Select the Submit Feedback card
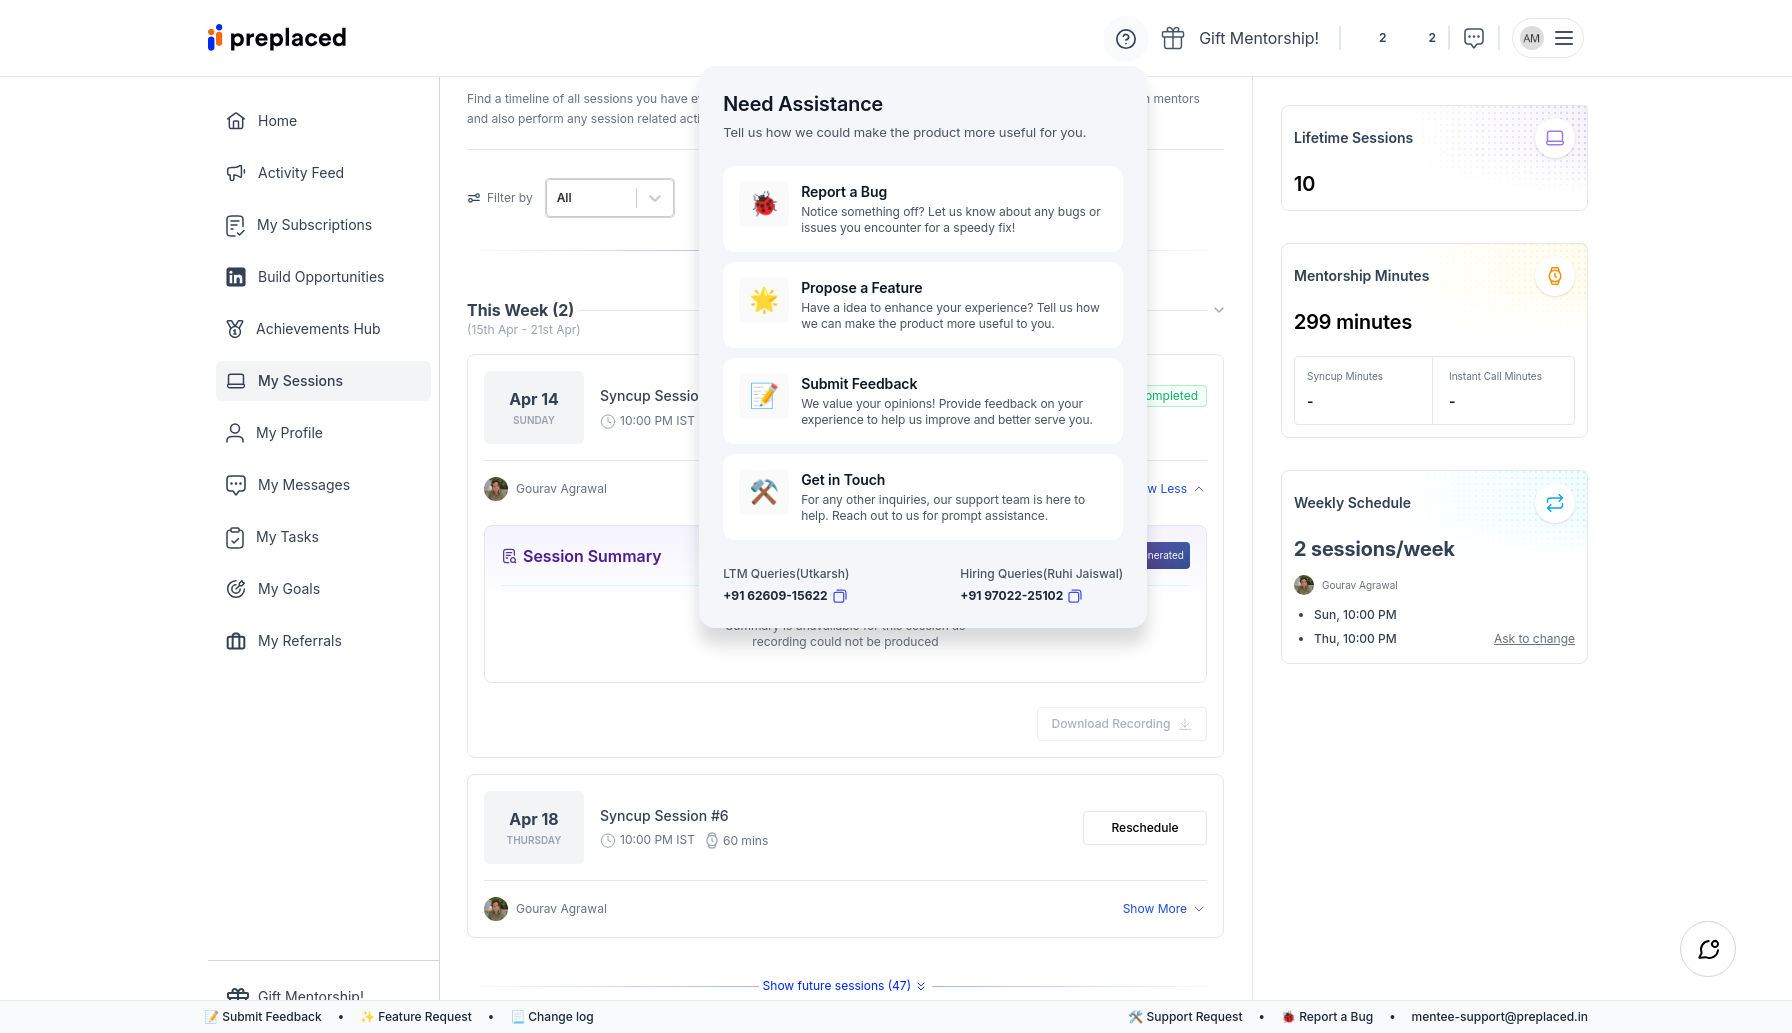The image size is (1792, 1033). click(923, 401)
